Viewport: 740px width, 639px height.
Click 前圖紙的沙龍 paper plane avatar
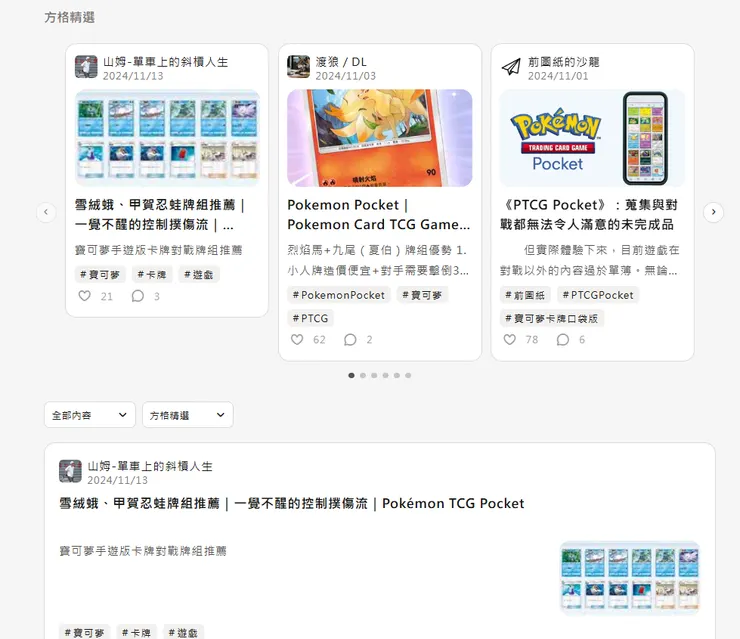coord(511,67)
